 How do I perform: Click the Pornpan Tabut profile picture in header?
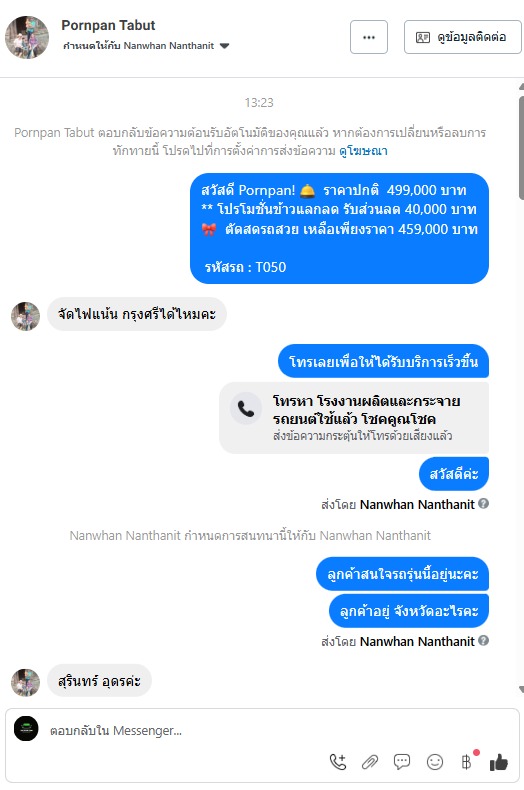coord(27,37)
